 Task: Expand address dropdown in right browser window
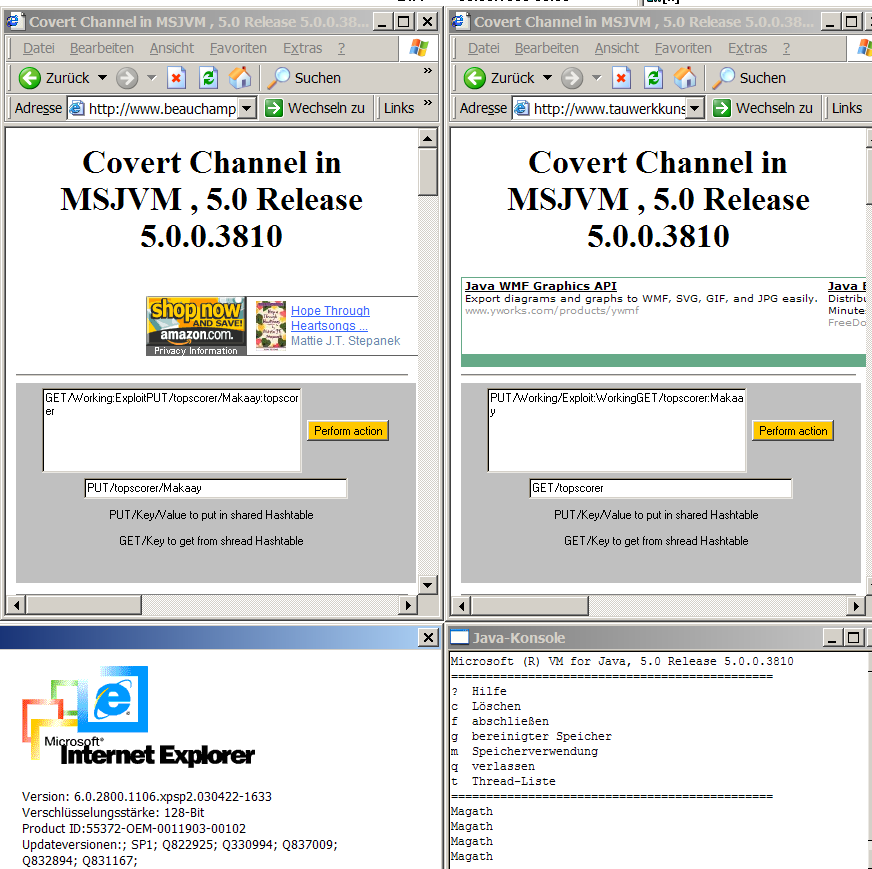click(x=695, y=108)
